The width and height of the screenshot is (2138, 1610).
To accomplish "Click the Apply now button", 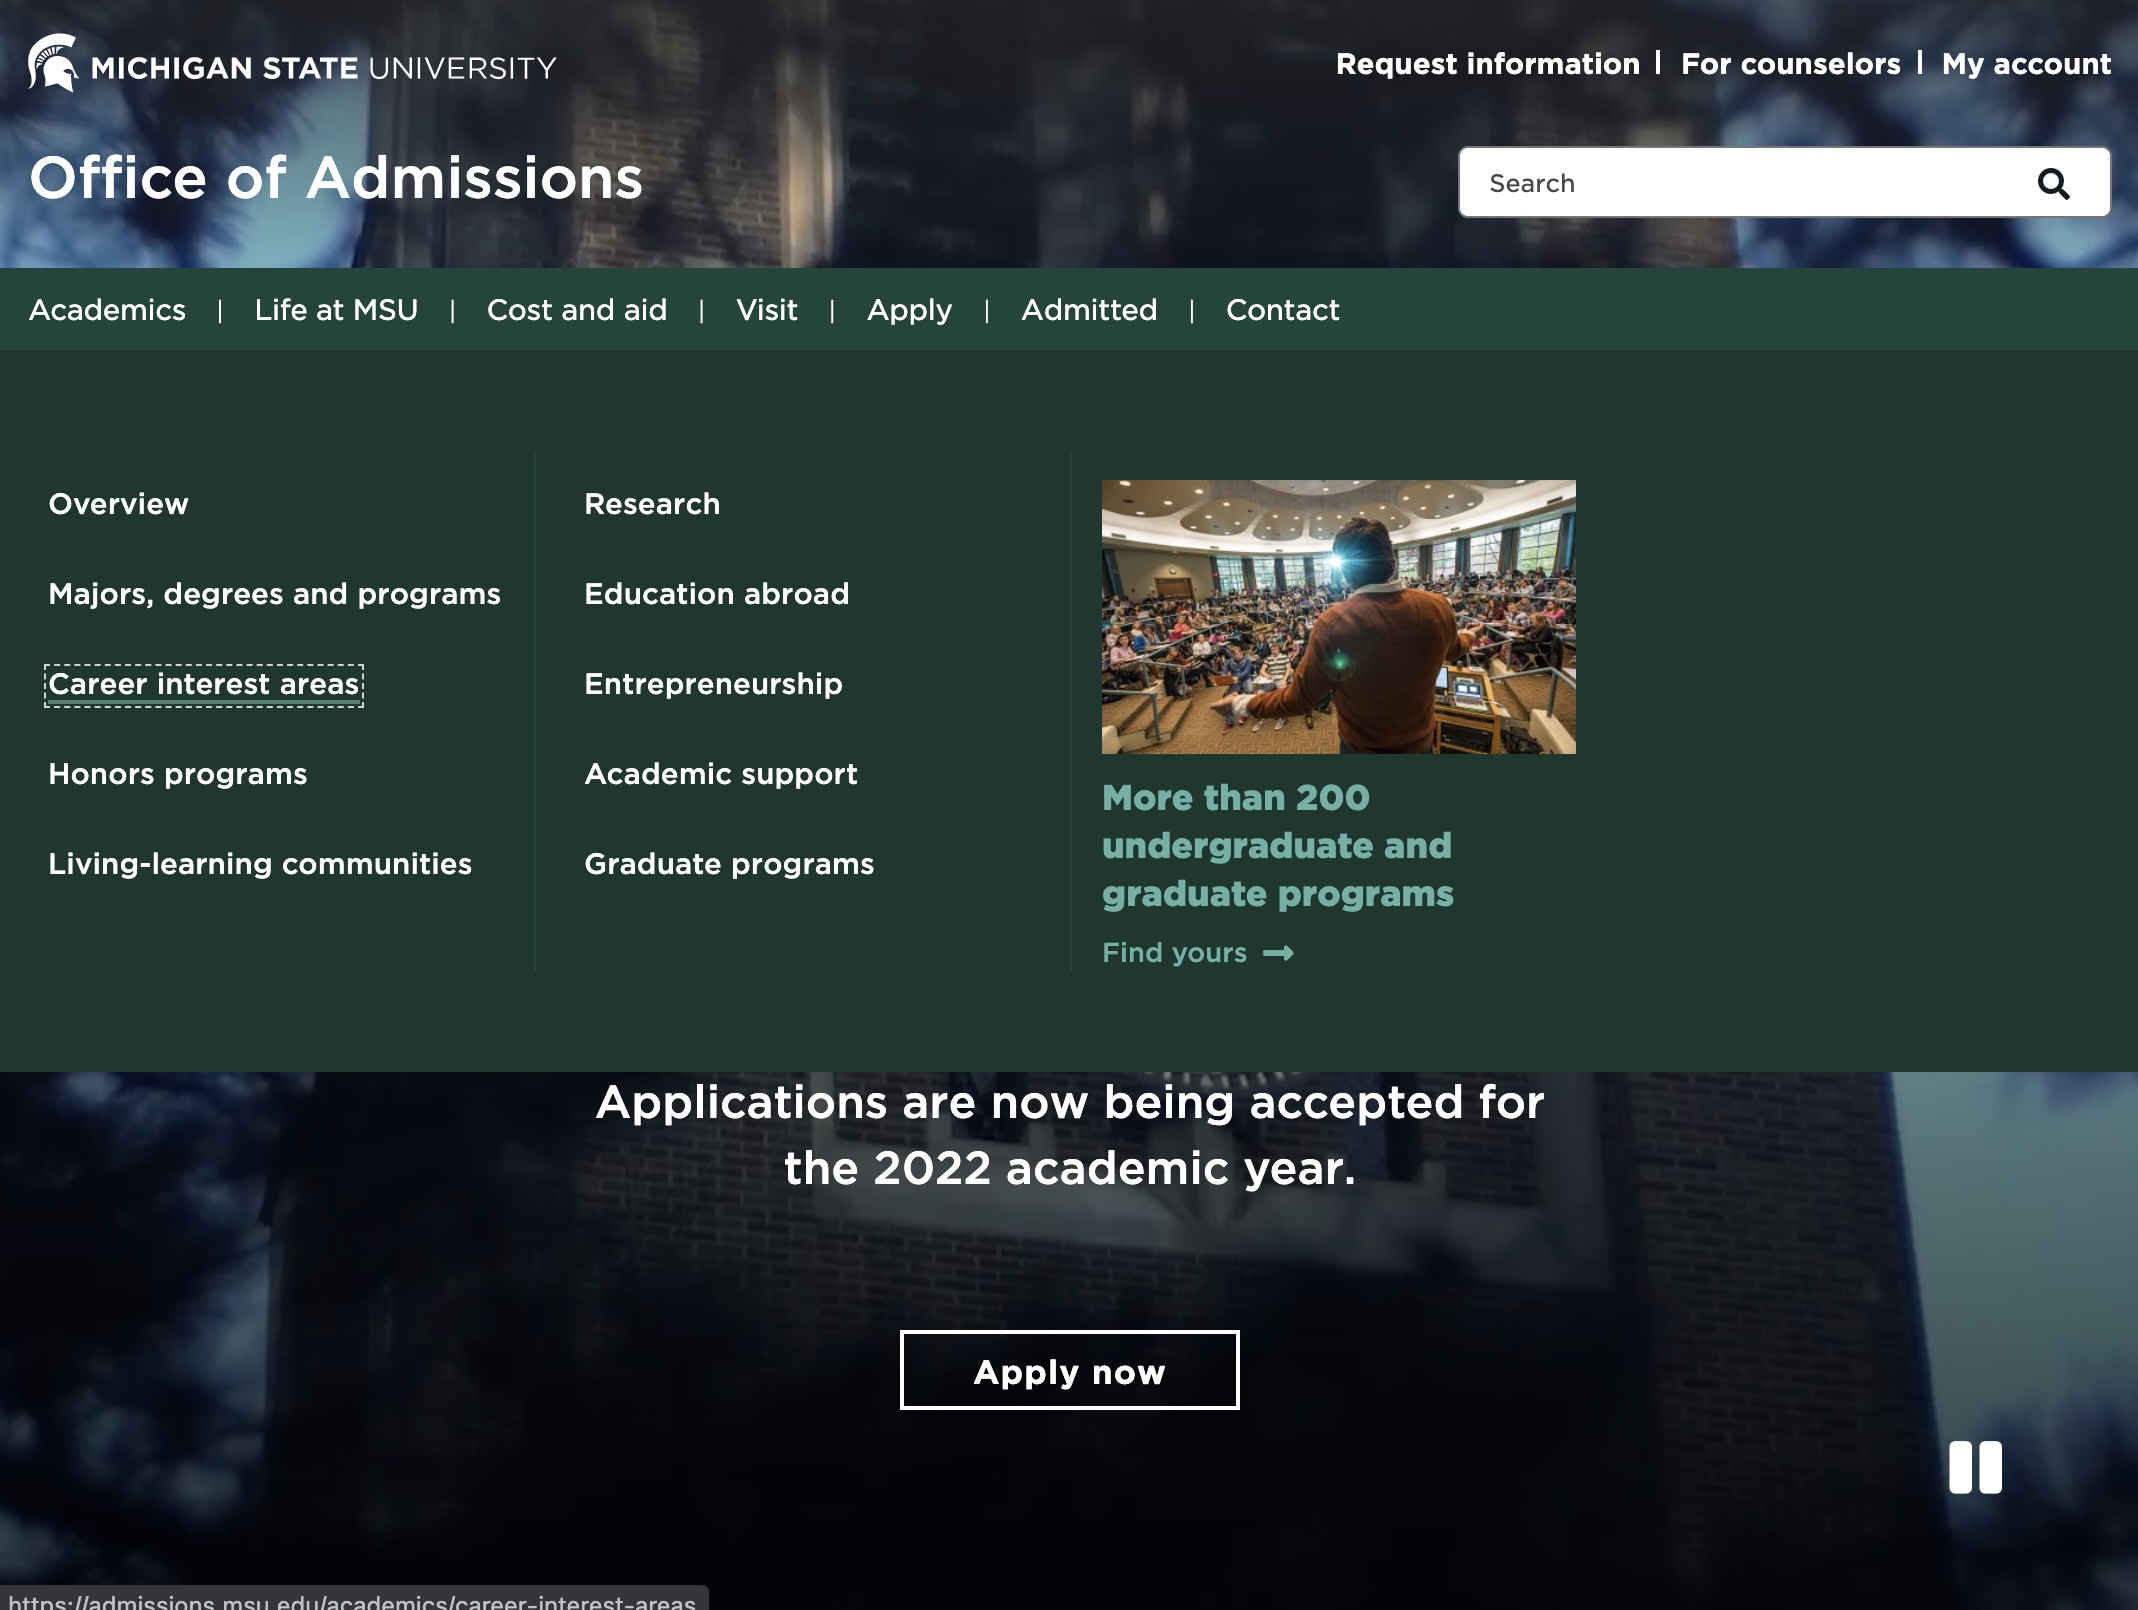I will (1070, 1370).
